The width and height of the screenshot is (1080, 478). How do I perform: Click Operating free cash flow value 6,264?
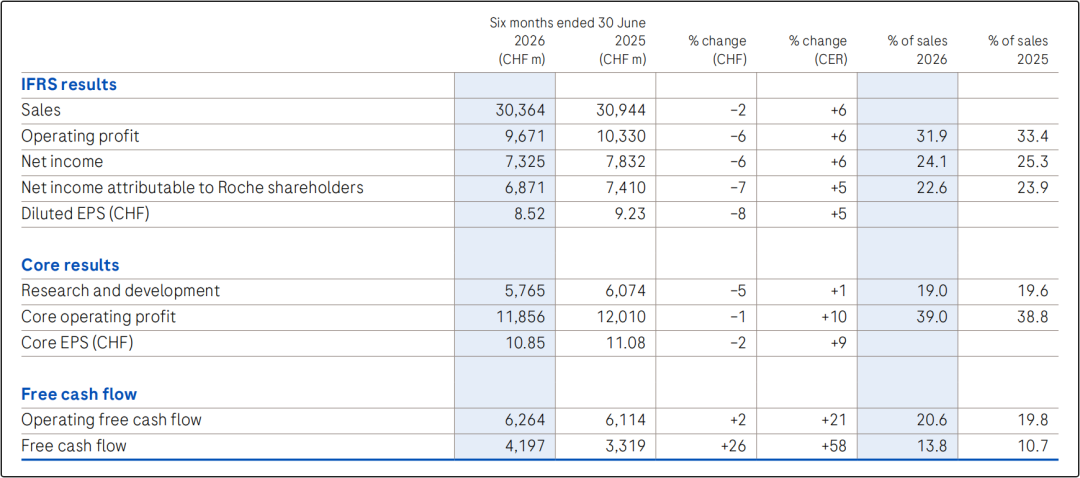click(522, 419)
